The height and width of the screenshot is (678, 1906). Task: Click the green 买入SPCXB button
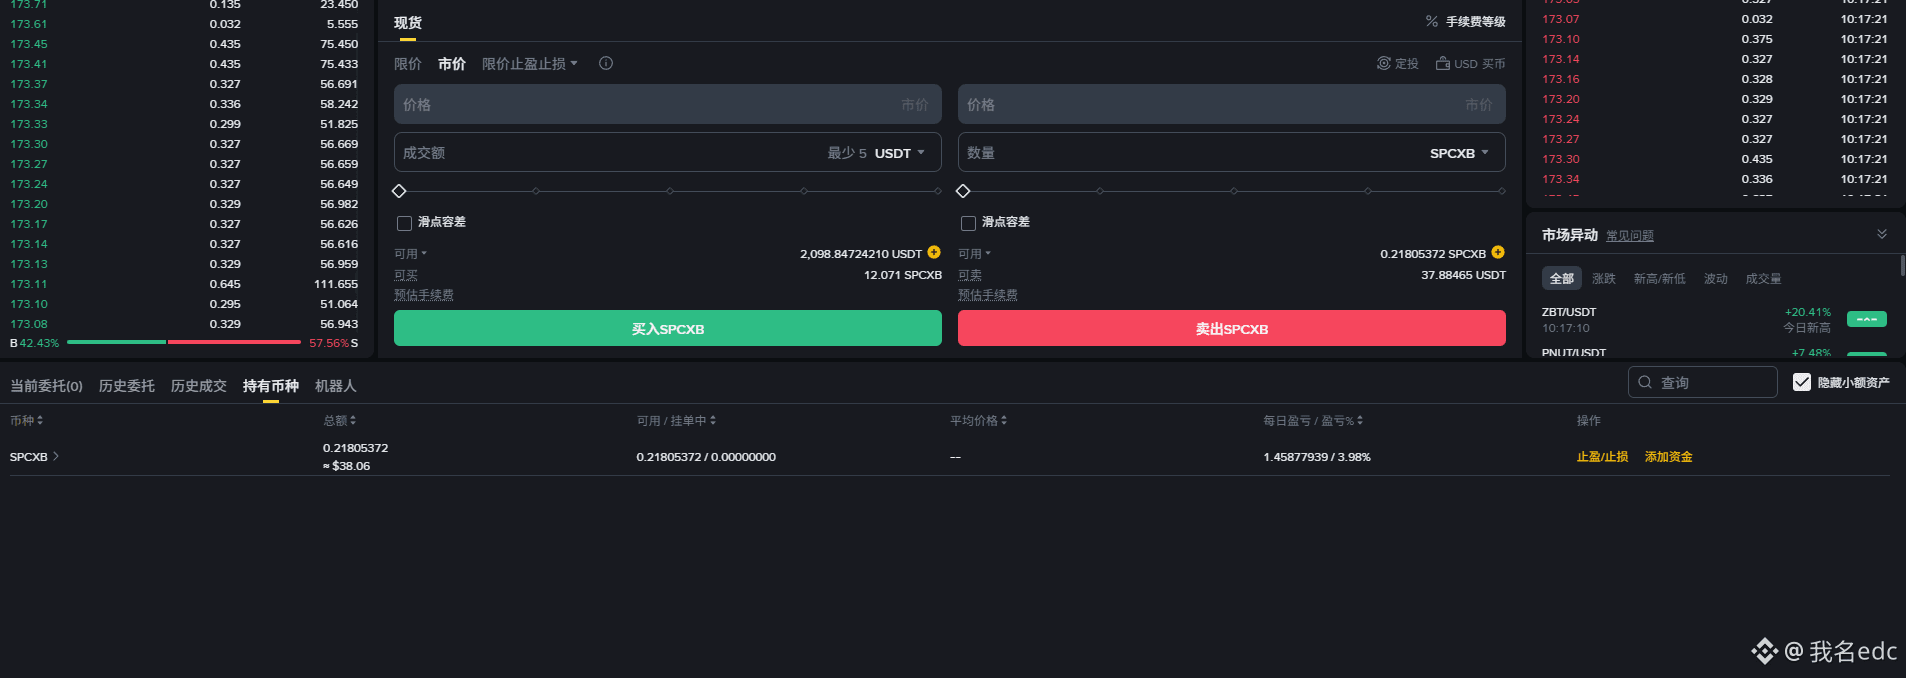(x=668, y=328)
